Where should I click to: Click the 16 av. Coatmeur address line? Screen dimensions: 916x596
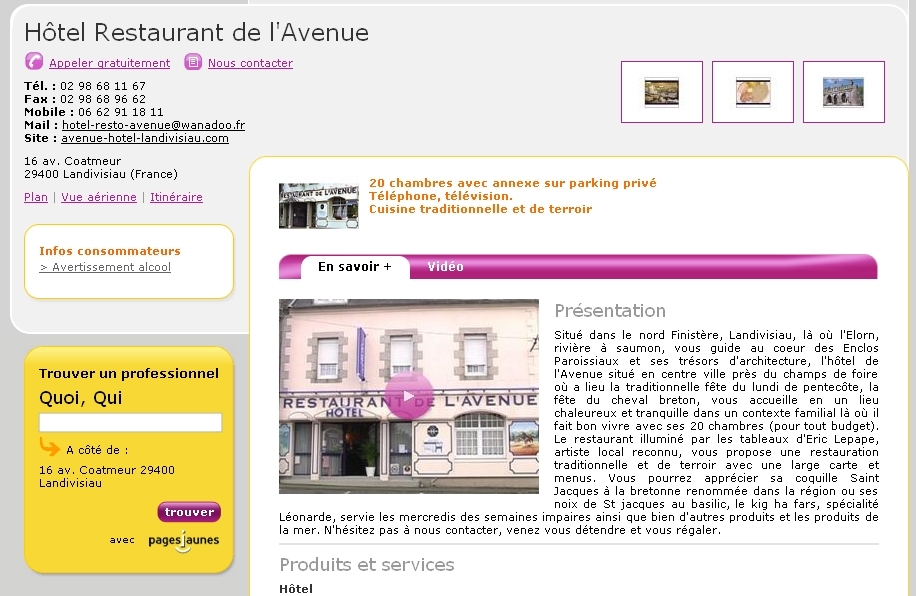click(x=72, y=161)
